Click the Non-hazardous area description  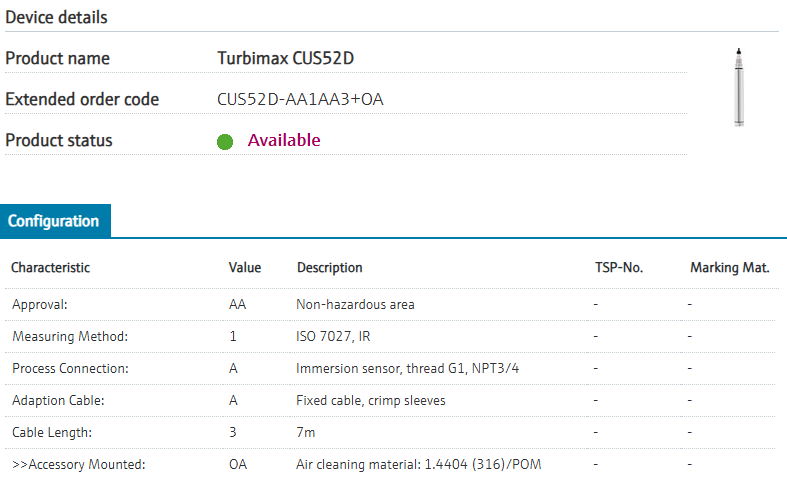click(x=355, y=304)
